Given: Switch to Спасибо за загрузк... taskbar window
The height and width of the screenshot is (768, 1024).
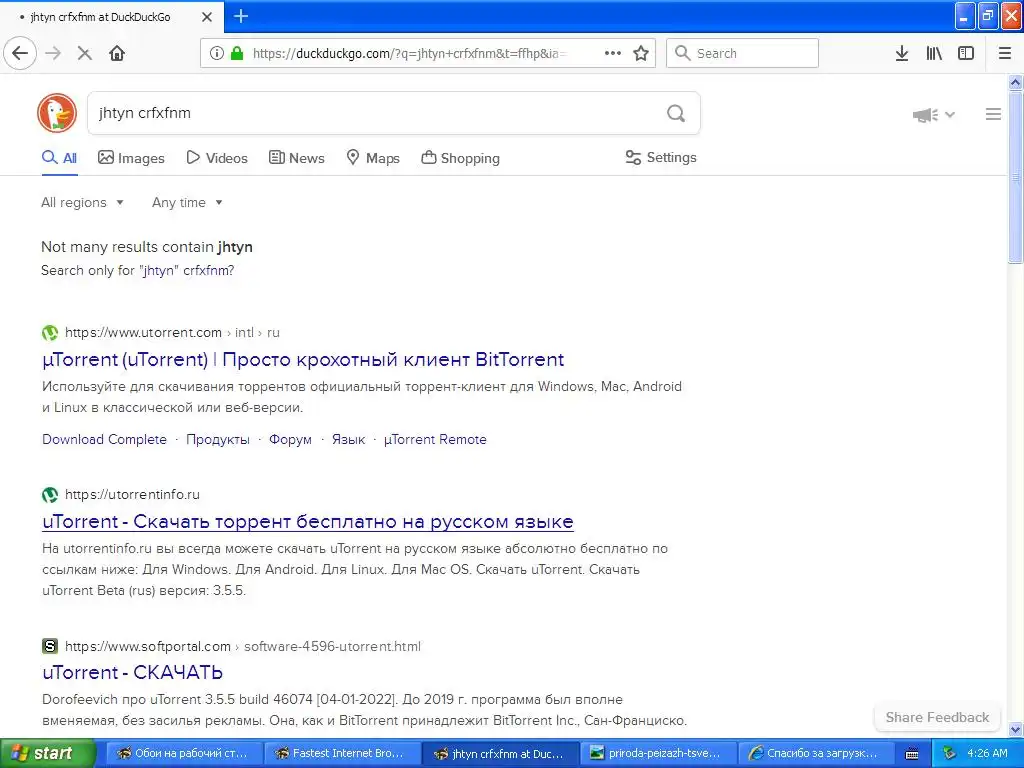Looking at the screenshot, I should (816, 753).
